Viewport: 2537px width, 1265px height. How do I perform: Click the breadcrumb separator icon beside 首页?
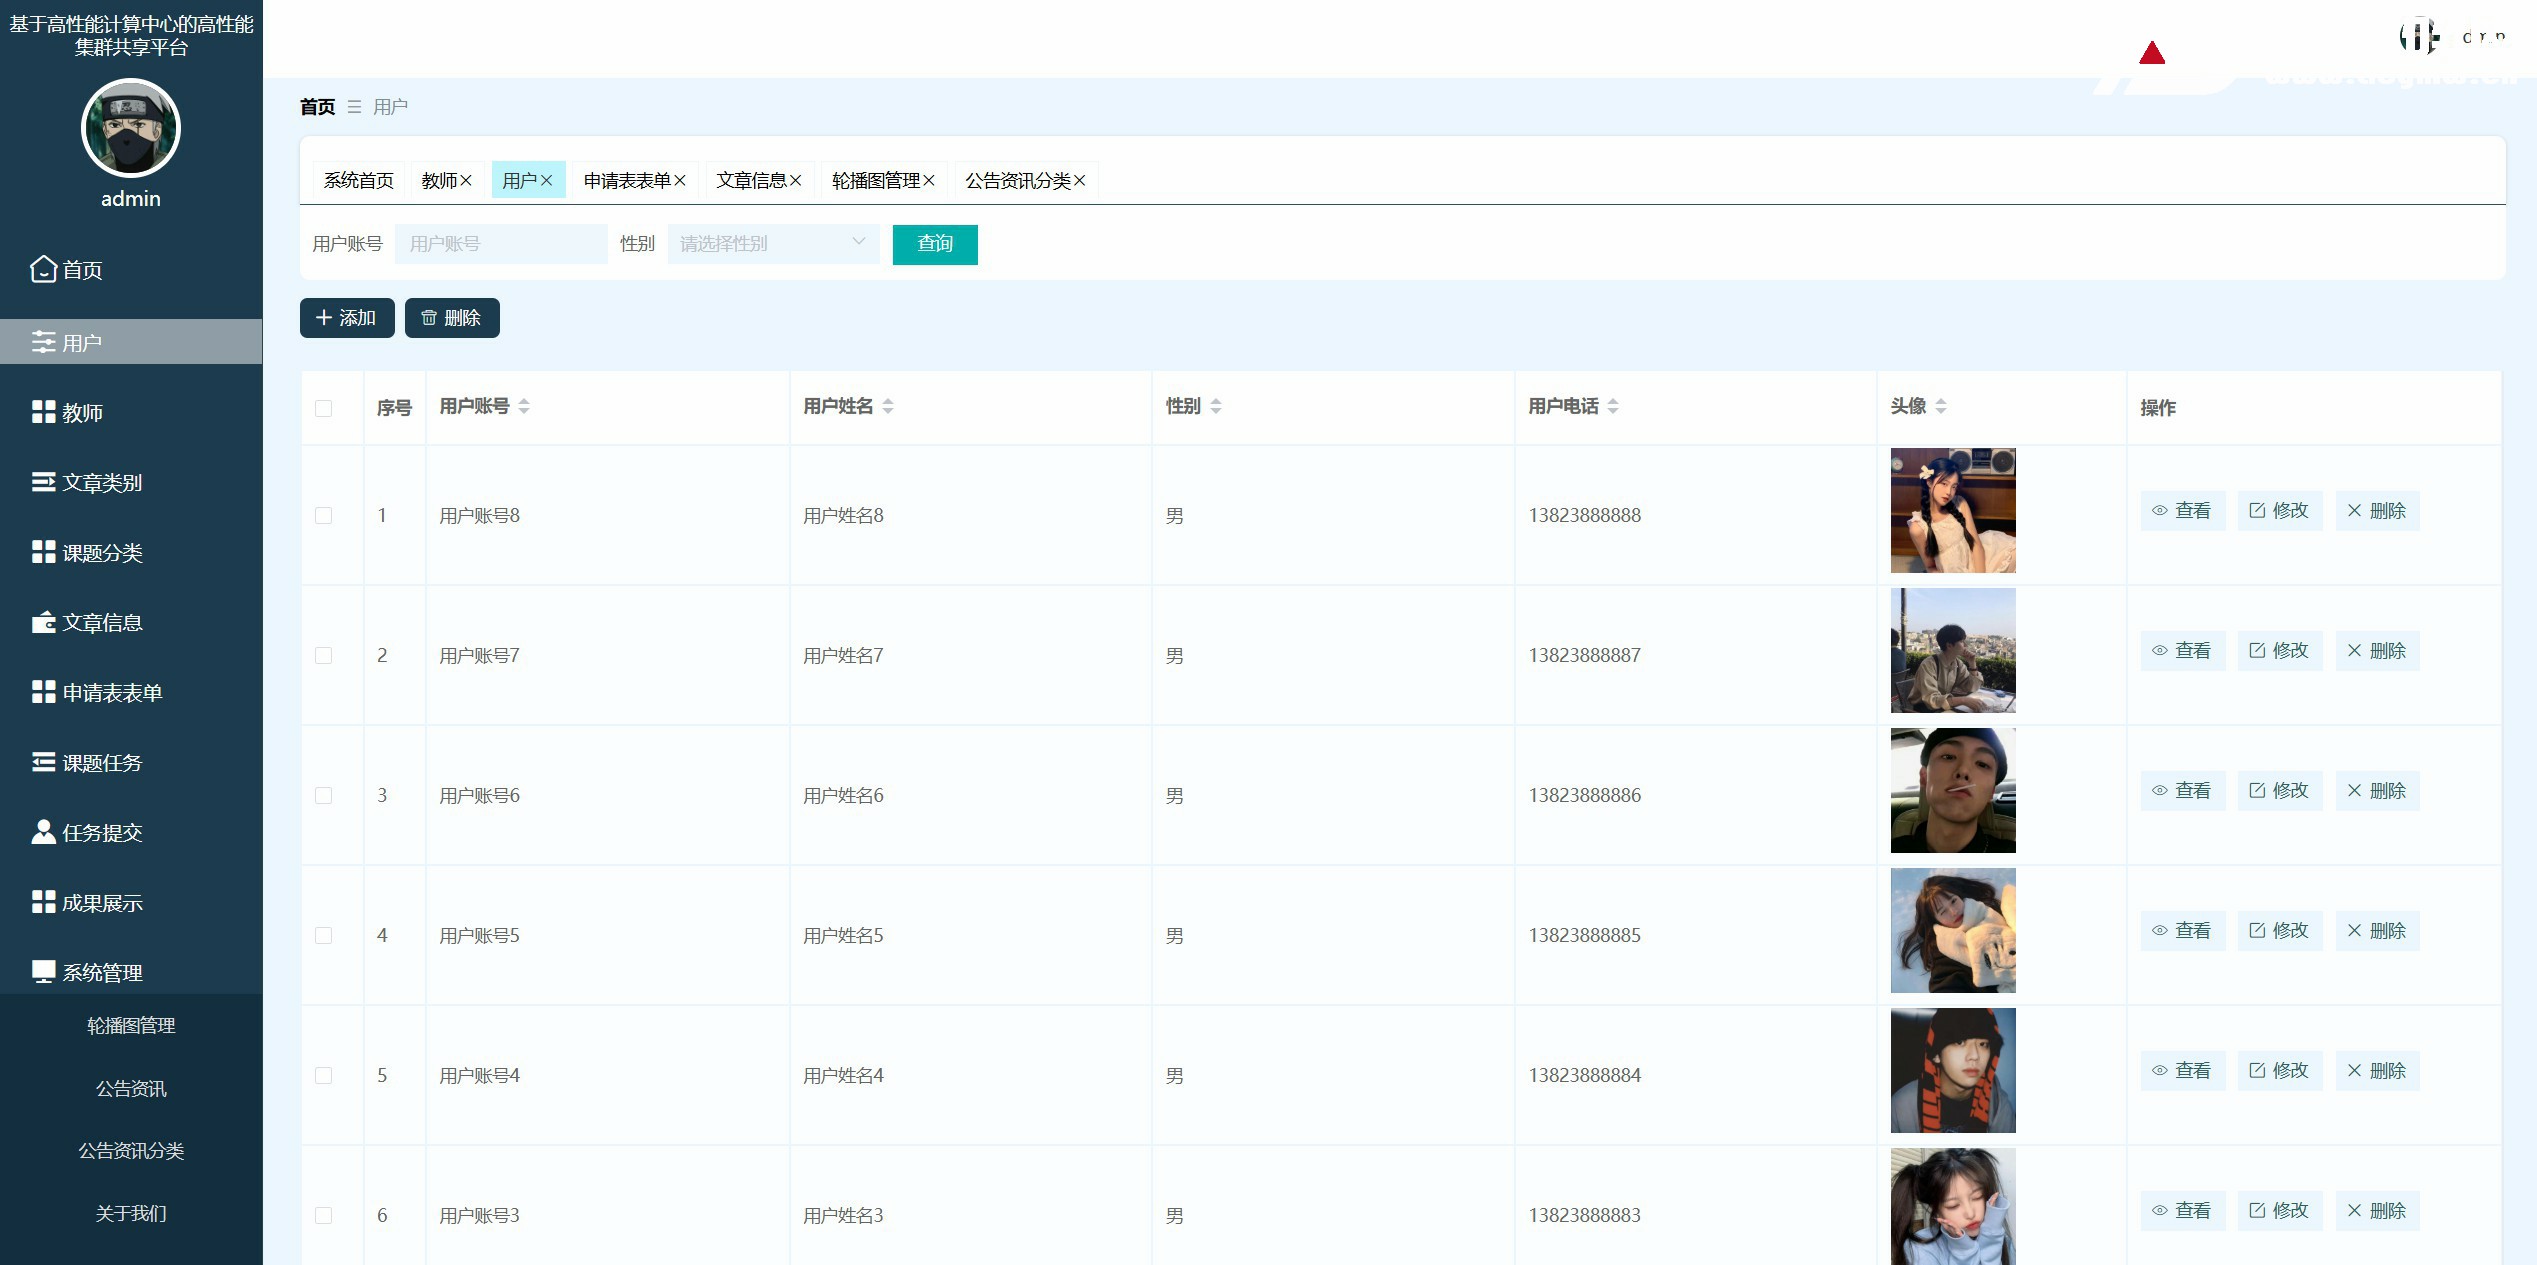(x=354, y=107)
